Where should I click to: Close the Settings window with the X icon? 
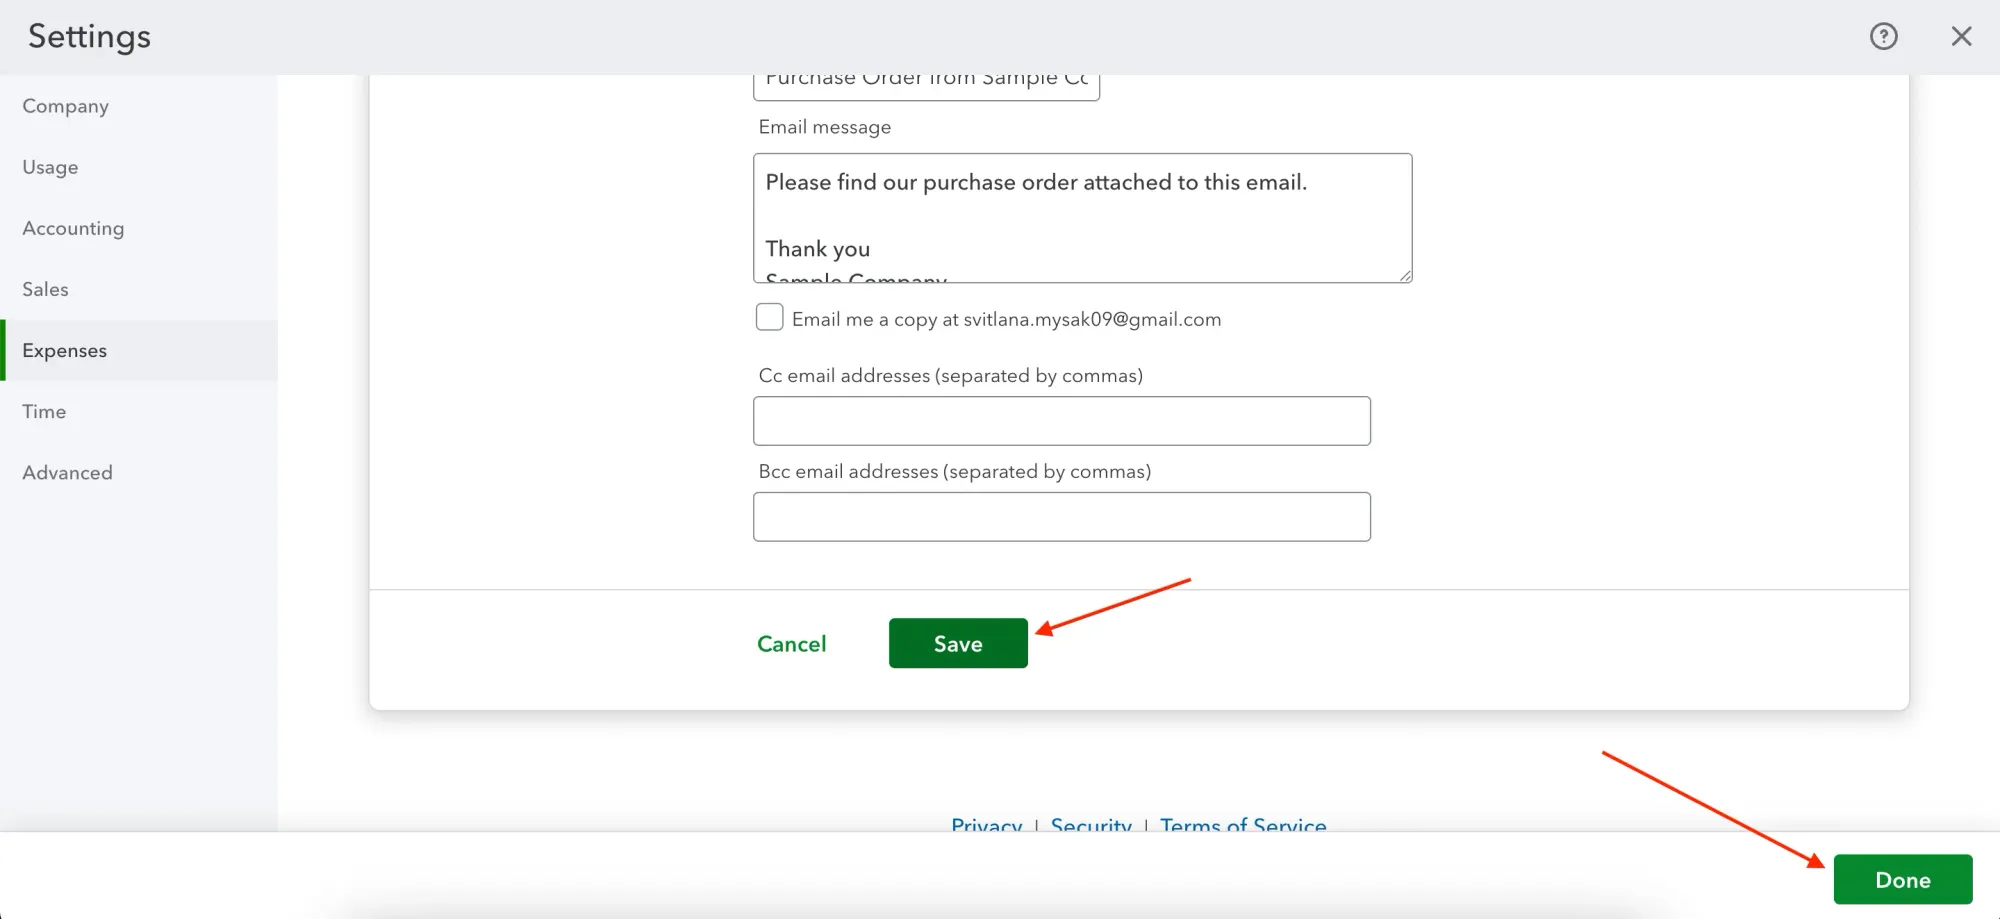pyautogui.click(x=1961, y=36)
